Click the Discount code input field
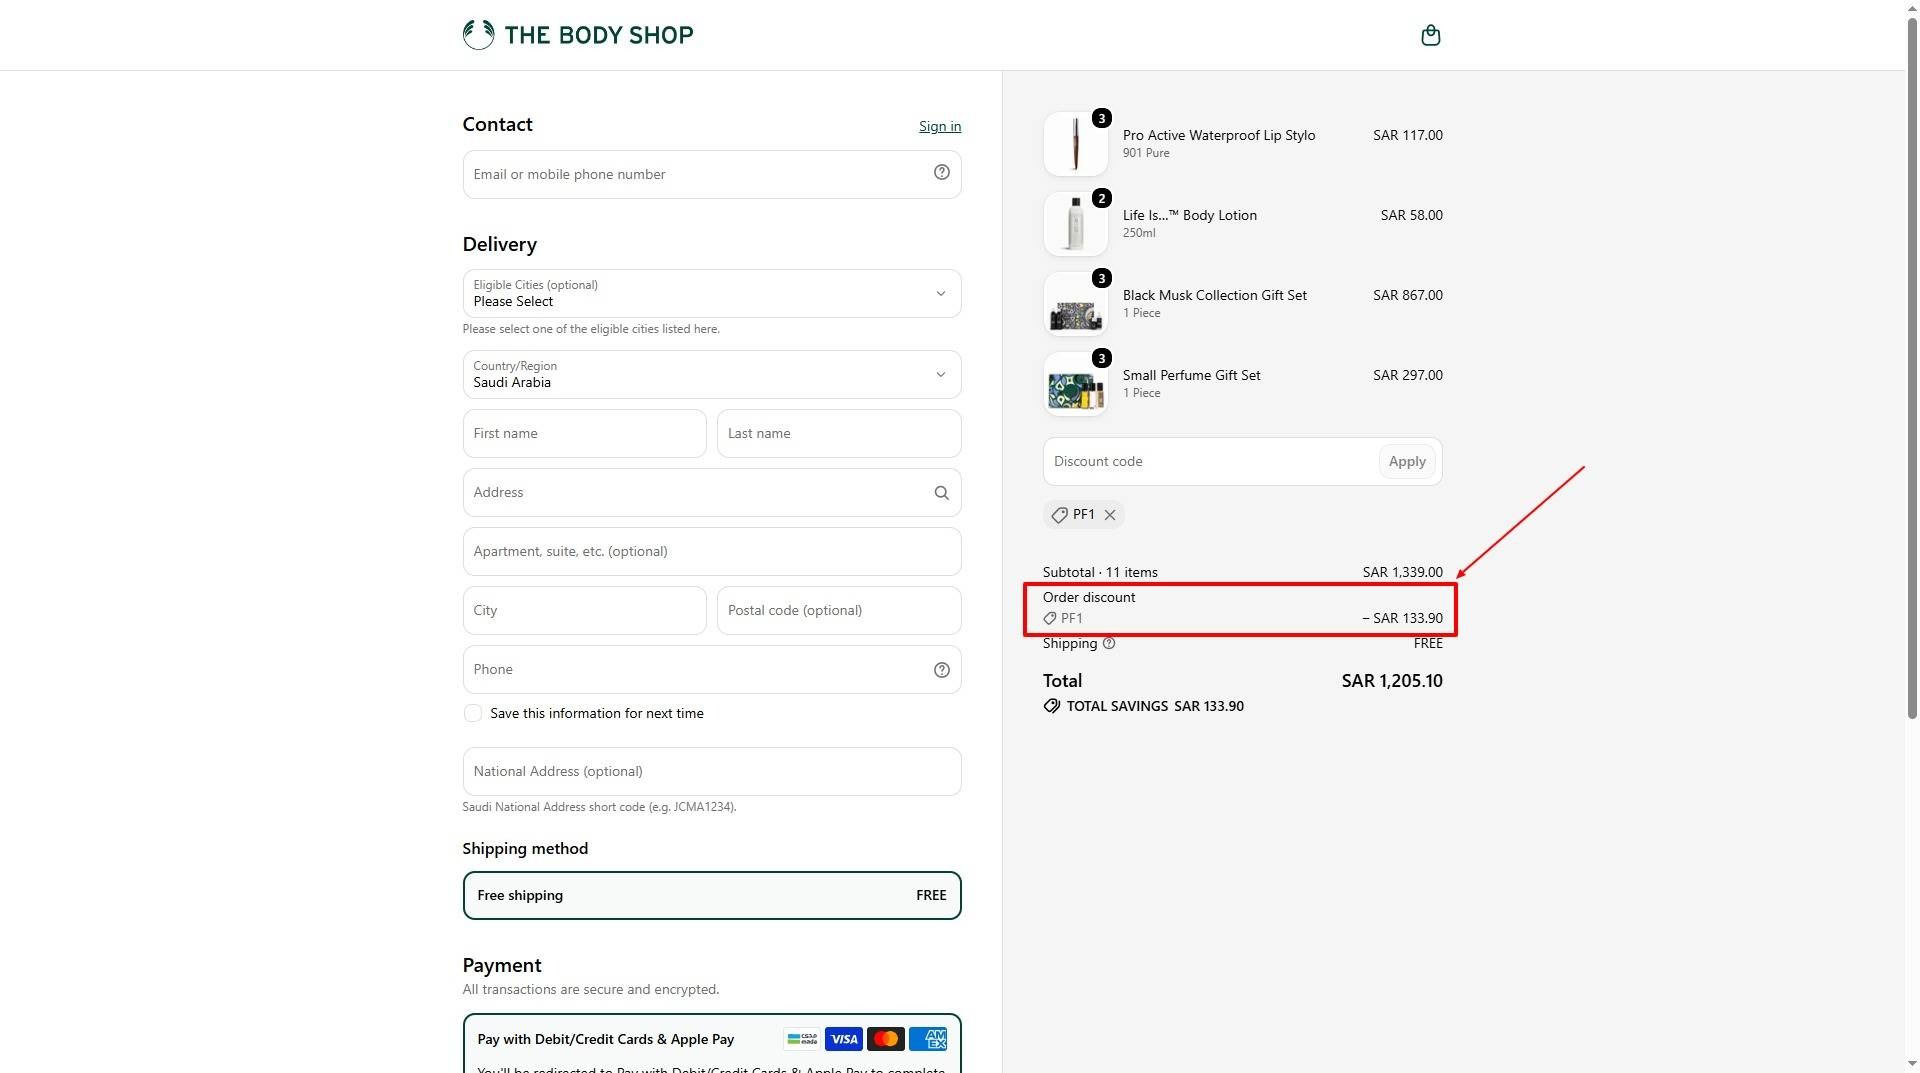Image resolution: width=1920 pixels, height=1073 pixels. (1210, 461)
